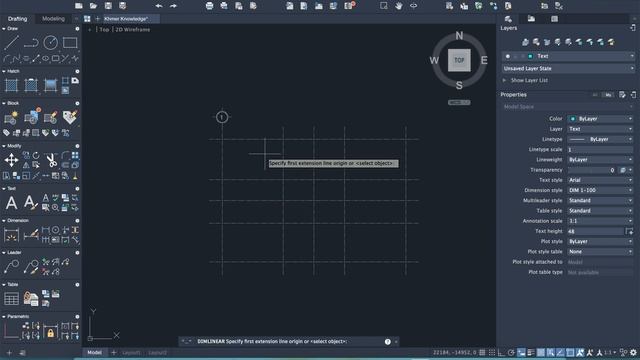Open the Annotation scale 1:1 dropdown
Image resolution: width=640 pixels, height=360 pixels.
click(x=600, y=221)
